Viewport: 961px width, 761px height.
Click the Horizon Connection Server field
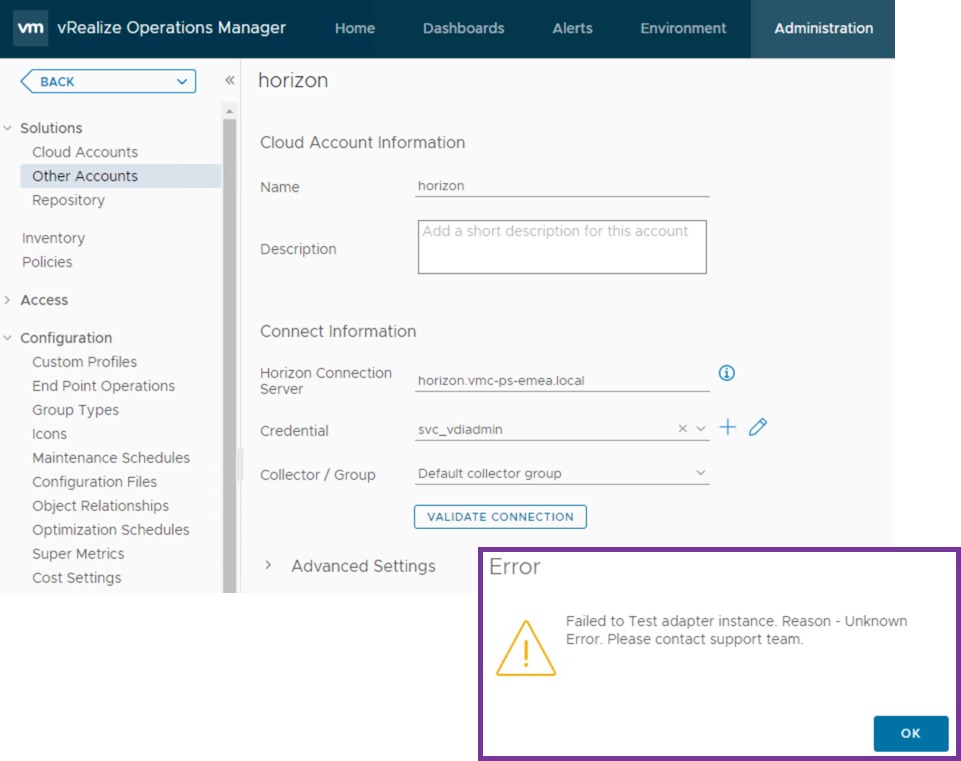point(562,380)
